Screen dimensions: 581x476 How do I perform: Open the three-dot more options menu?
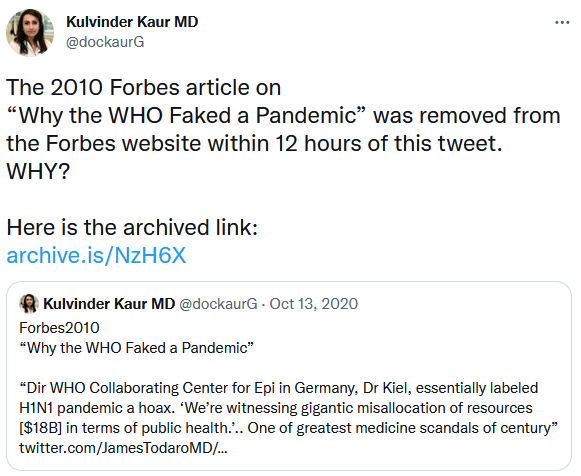coord(562,23)
